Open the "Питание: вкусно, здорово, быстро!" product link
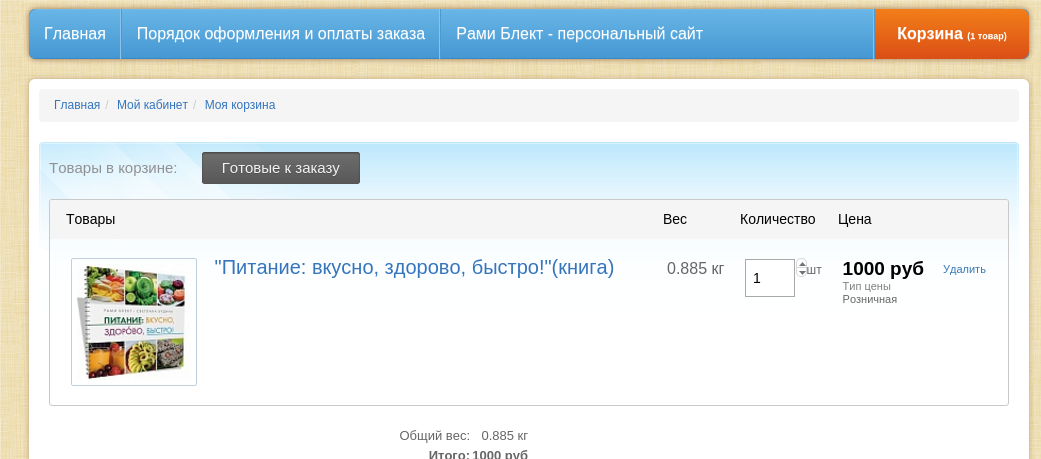This screenshot has width=1041, height=459. tap(414, 268)
